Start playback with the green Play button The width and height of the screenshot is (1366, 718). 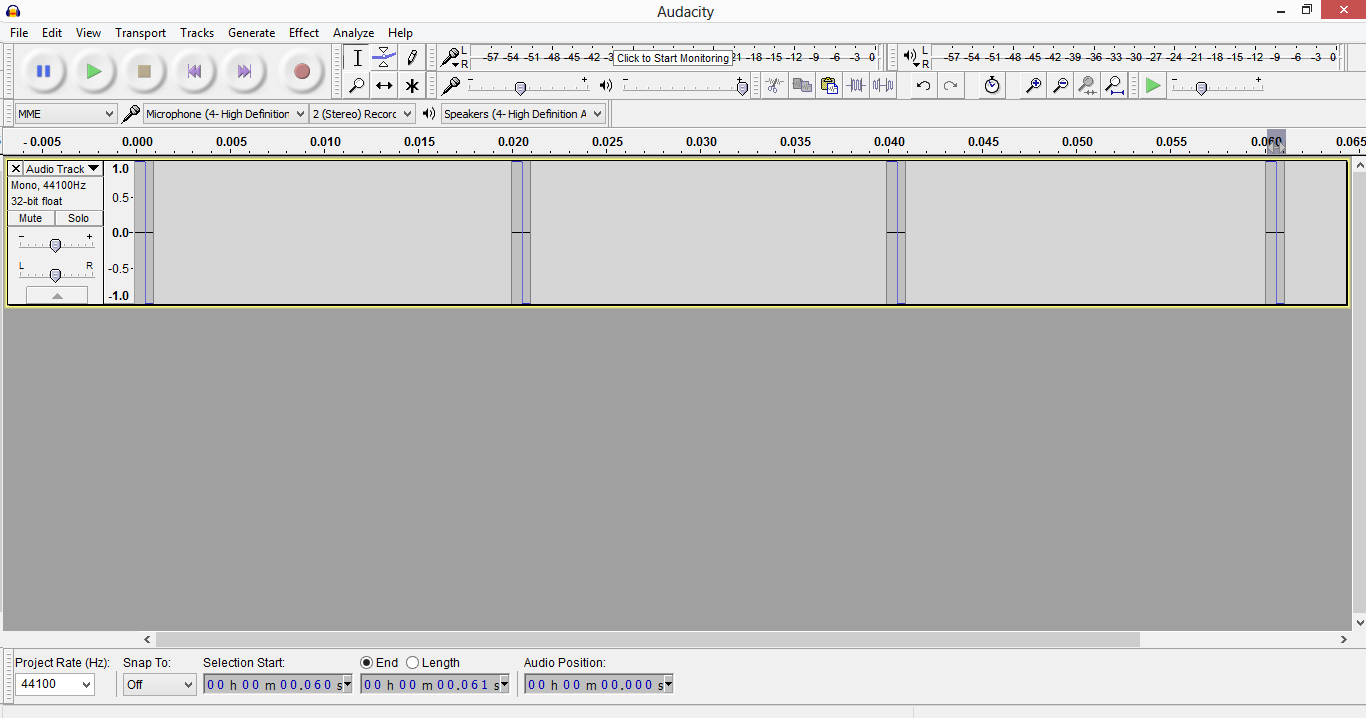94,71
